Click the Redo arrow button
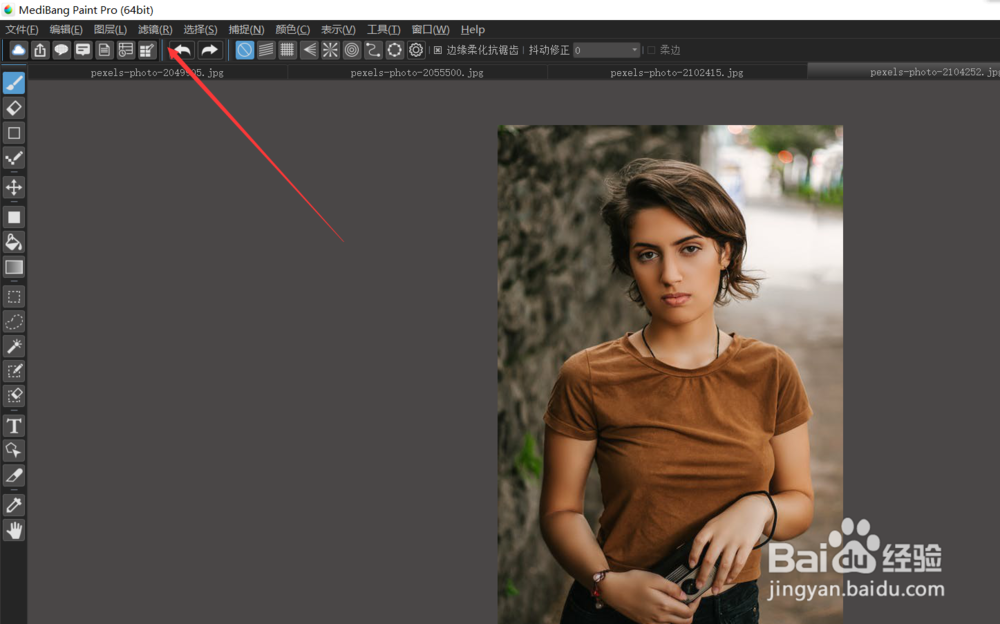This screenshot has height=624, width=1000. click(x=209, y=50)
